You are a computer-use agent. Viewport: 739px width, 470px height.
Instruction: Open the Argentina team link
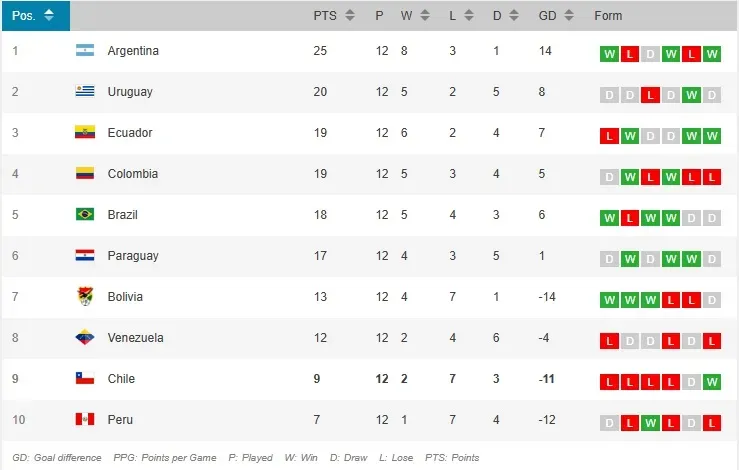[133, 51]
